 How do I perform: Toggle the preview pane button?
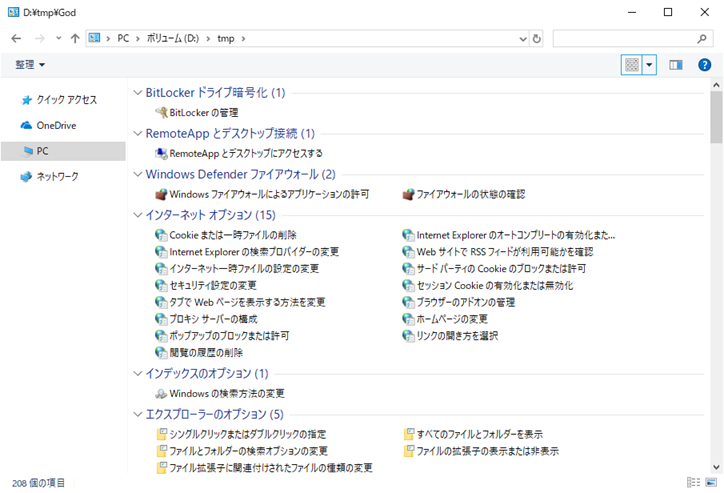(x=676, y=65)
